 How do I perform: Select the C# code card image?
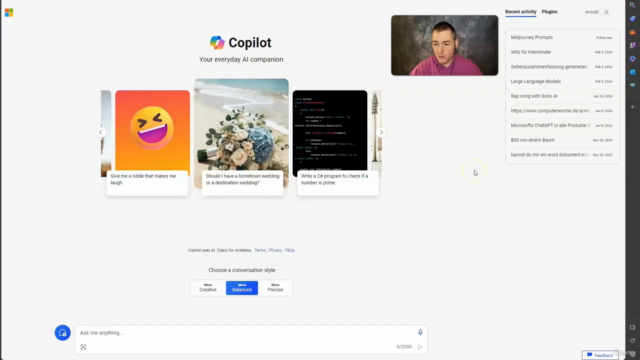click(330, 131)
